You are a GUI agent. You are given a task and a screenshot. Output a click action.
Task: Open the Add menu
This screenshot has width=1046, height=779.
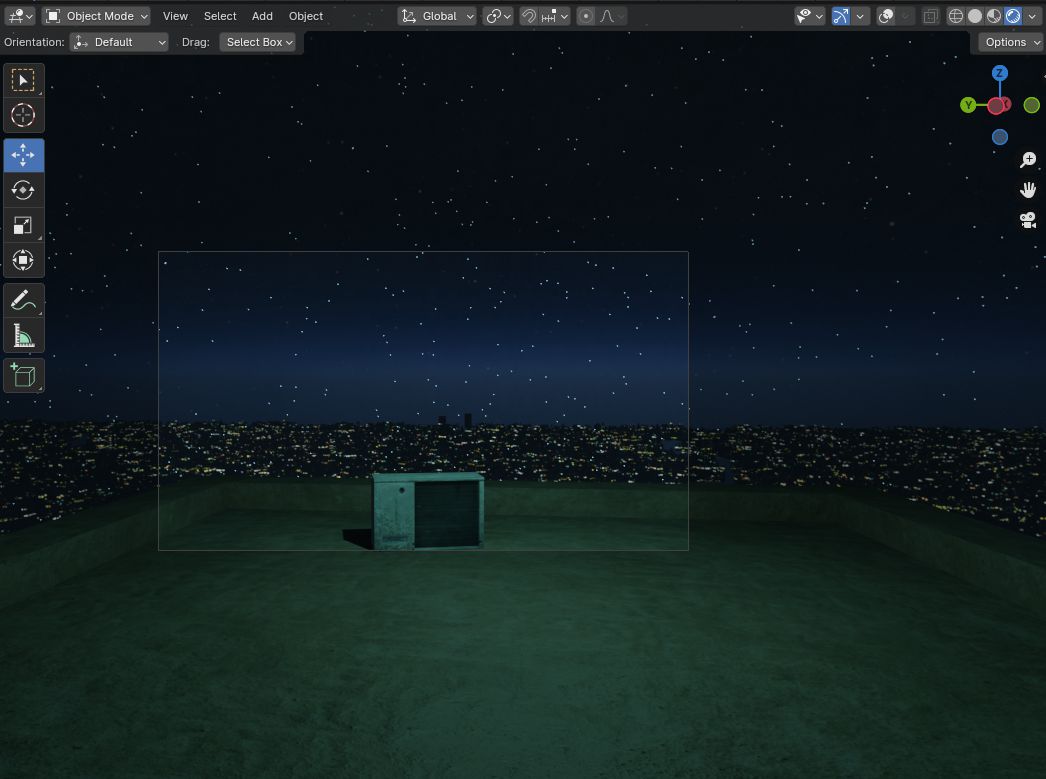(x=262, y=16)
